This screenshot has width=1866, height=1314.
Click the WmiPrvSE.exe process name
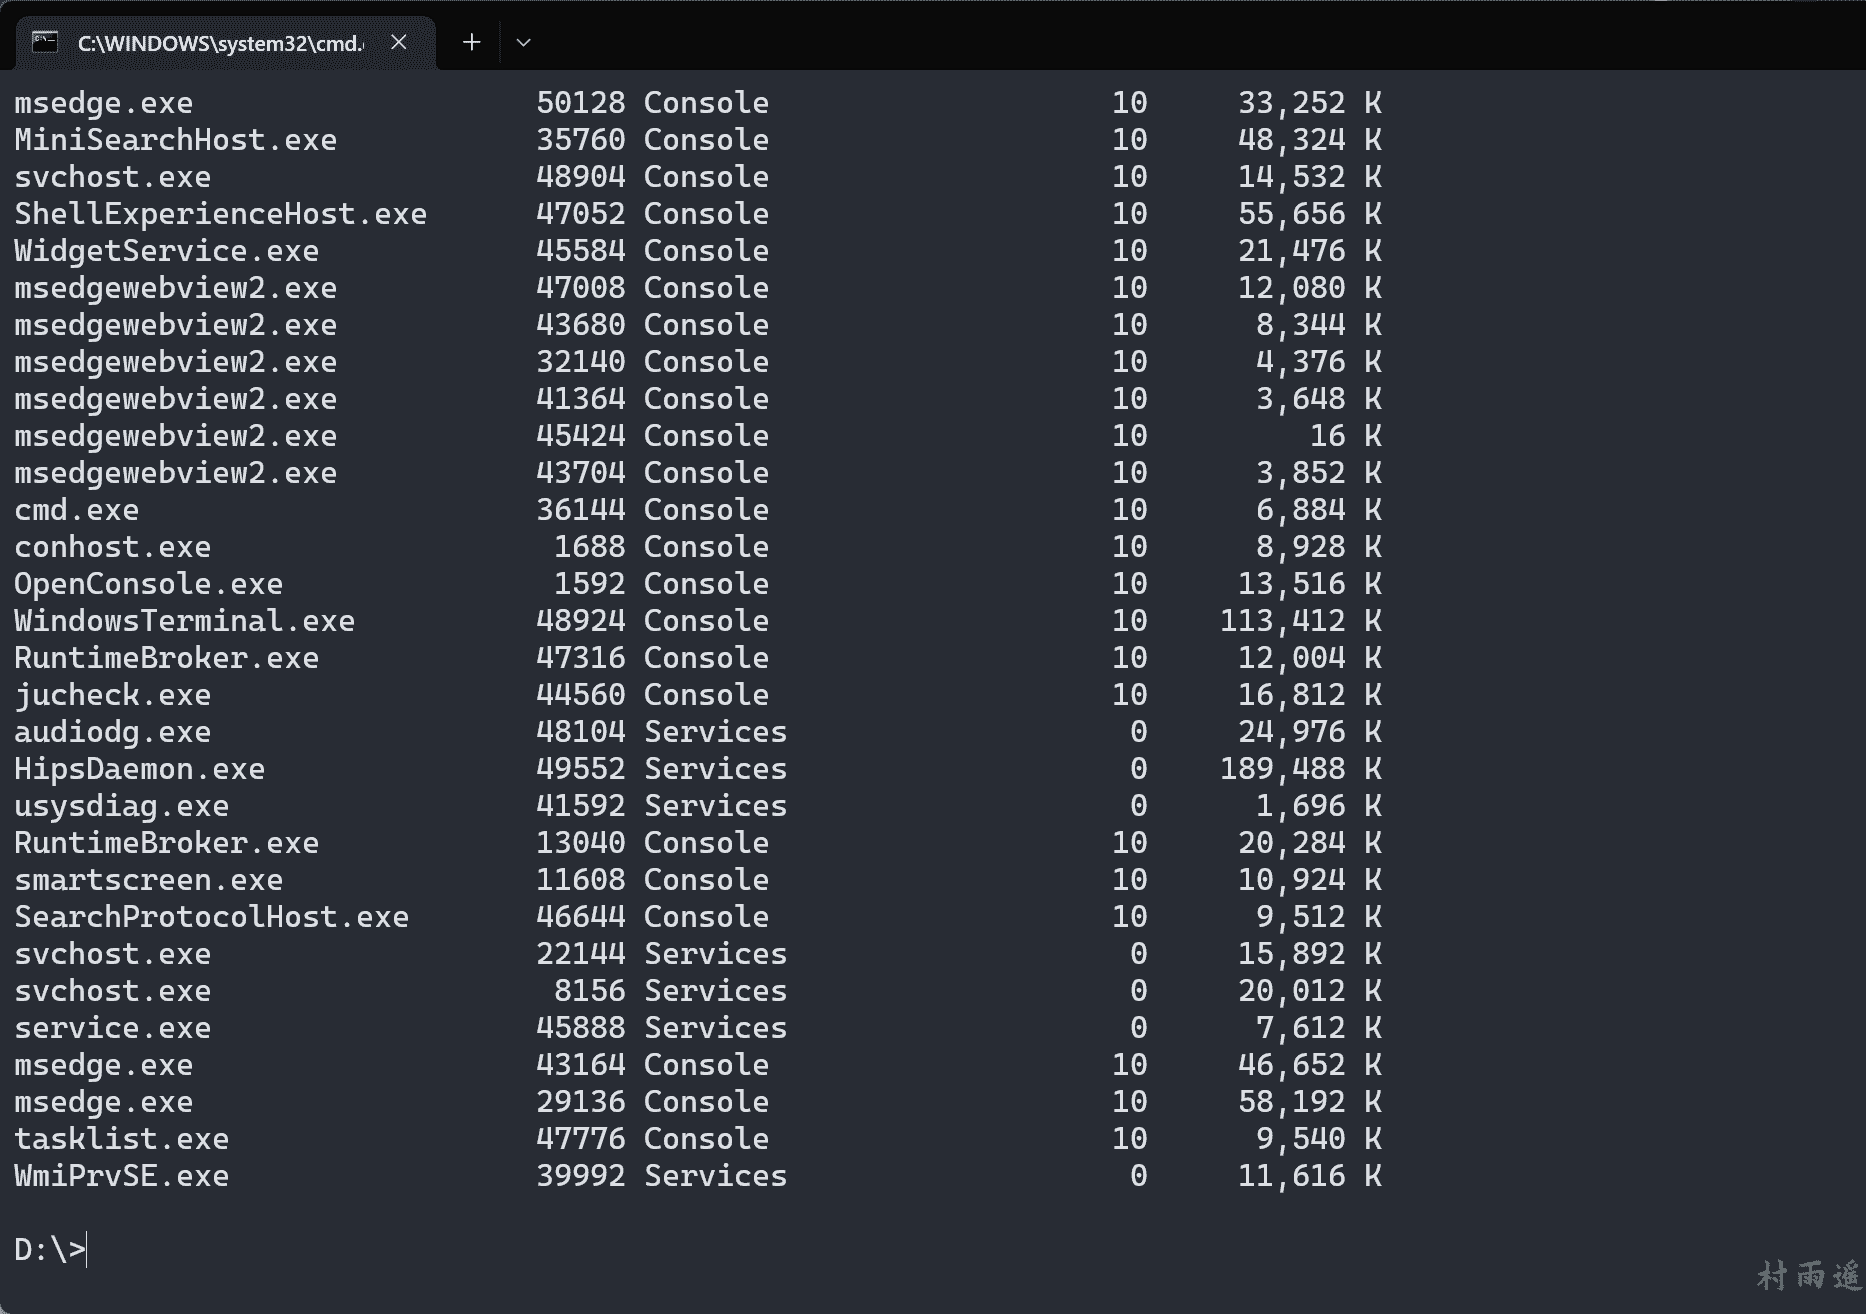pyautogui.click(x=121, y=1176)
